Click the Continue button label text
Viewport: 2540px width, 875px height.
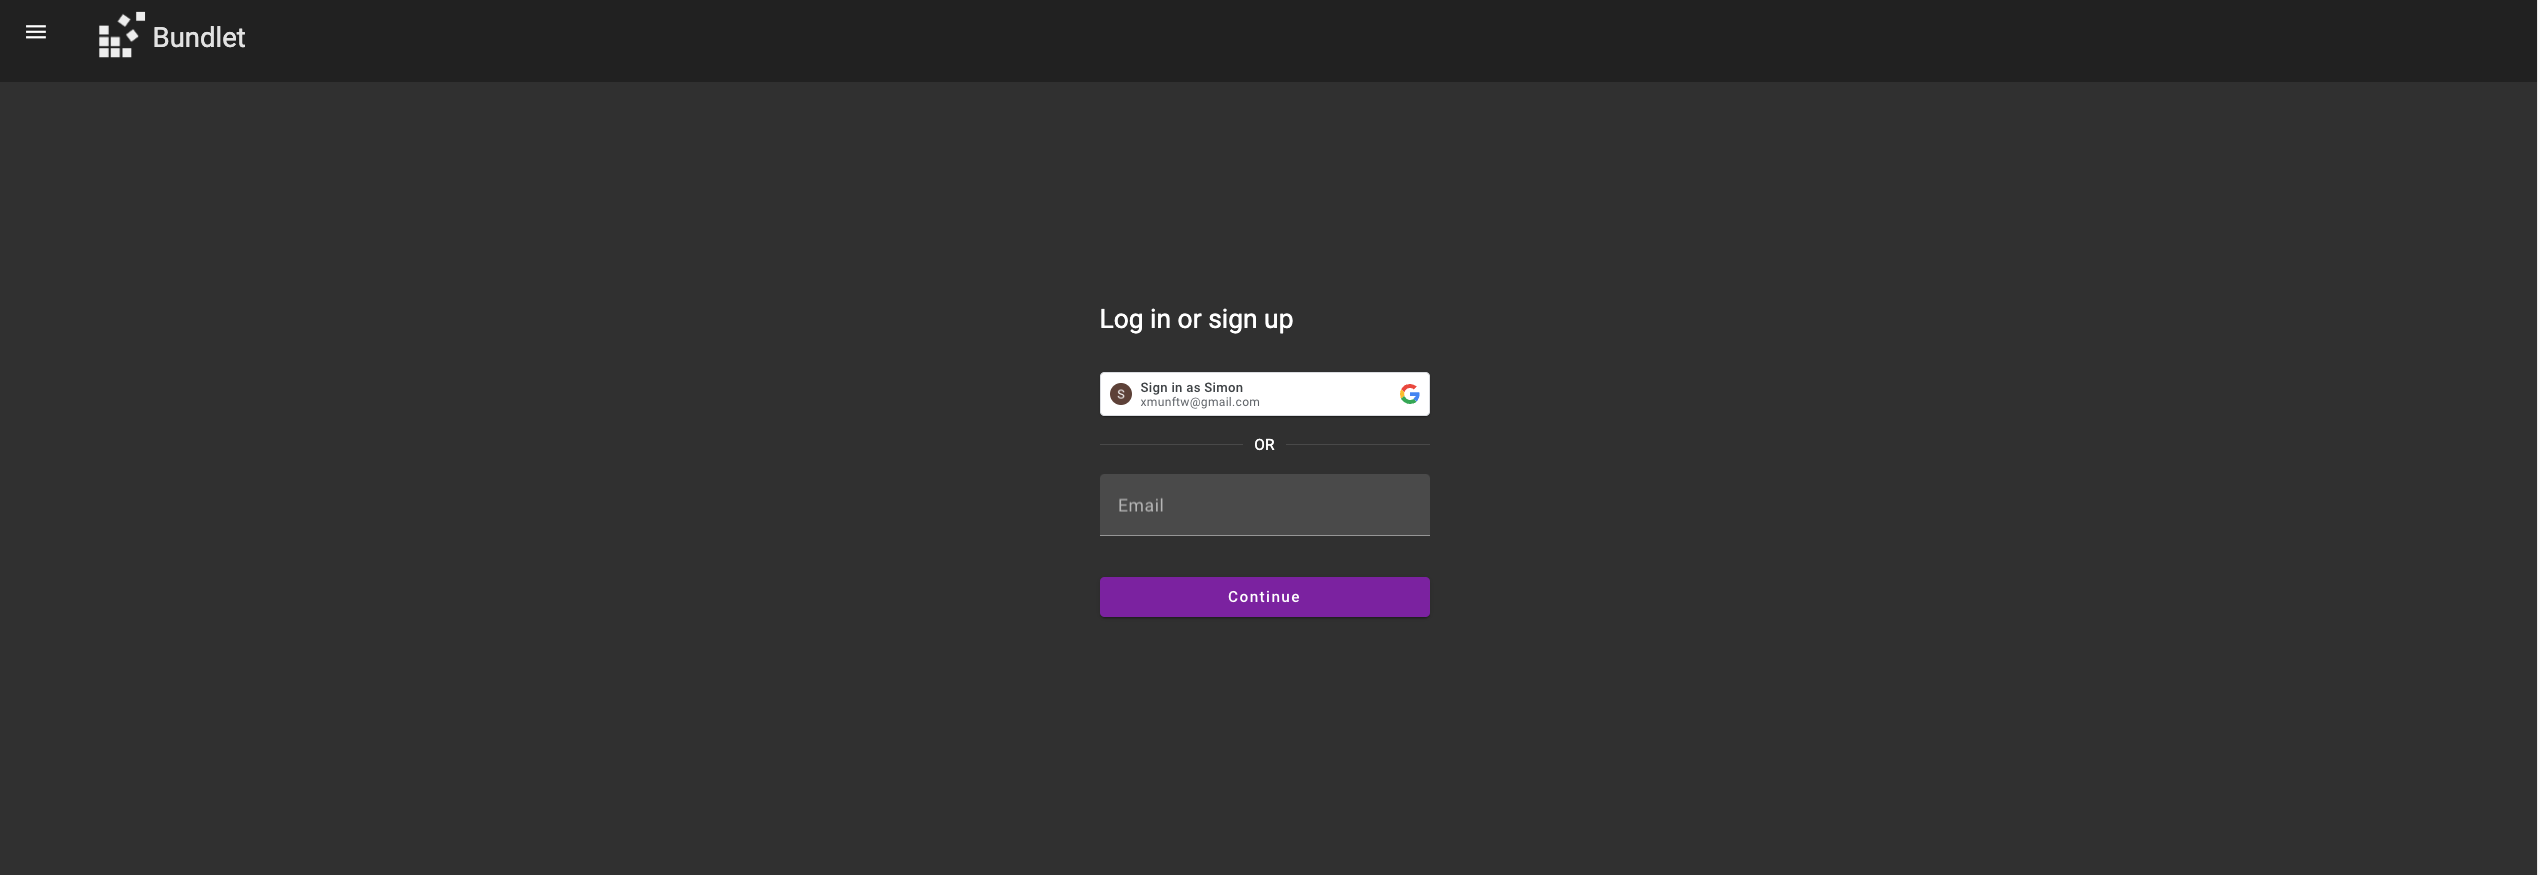(x=1264, y=597)
